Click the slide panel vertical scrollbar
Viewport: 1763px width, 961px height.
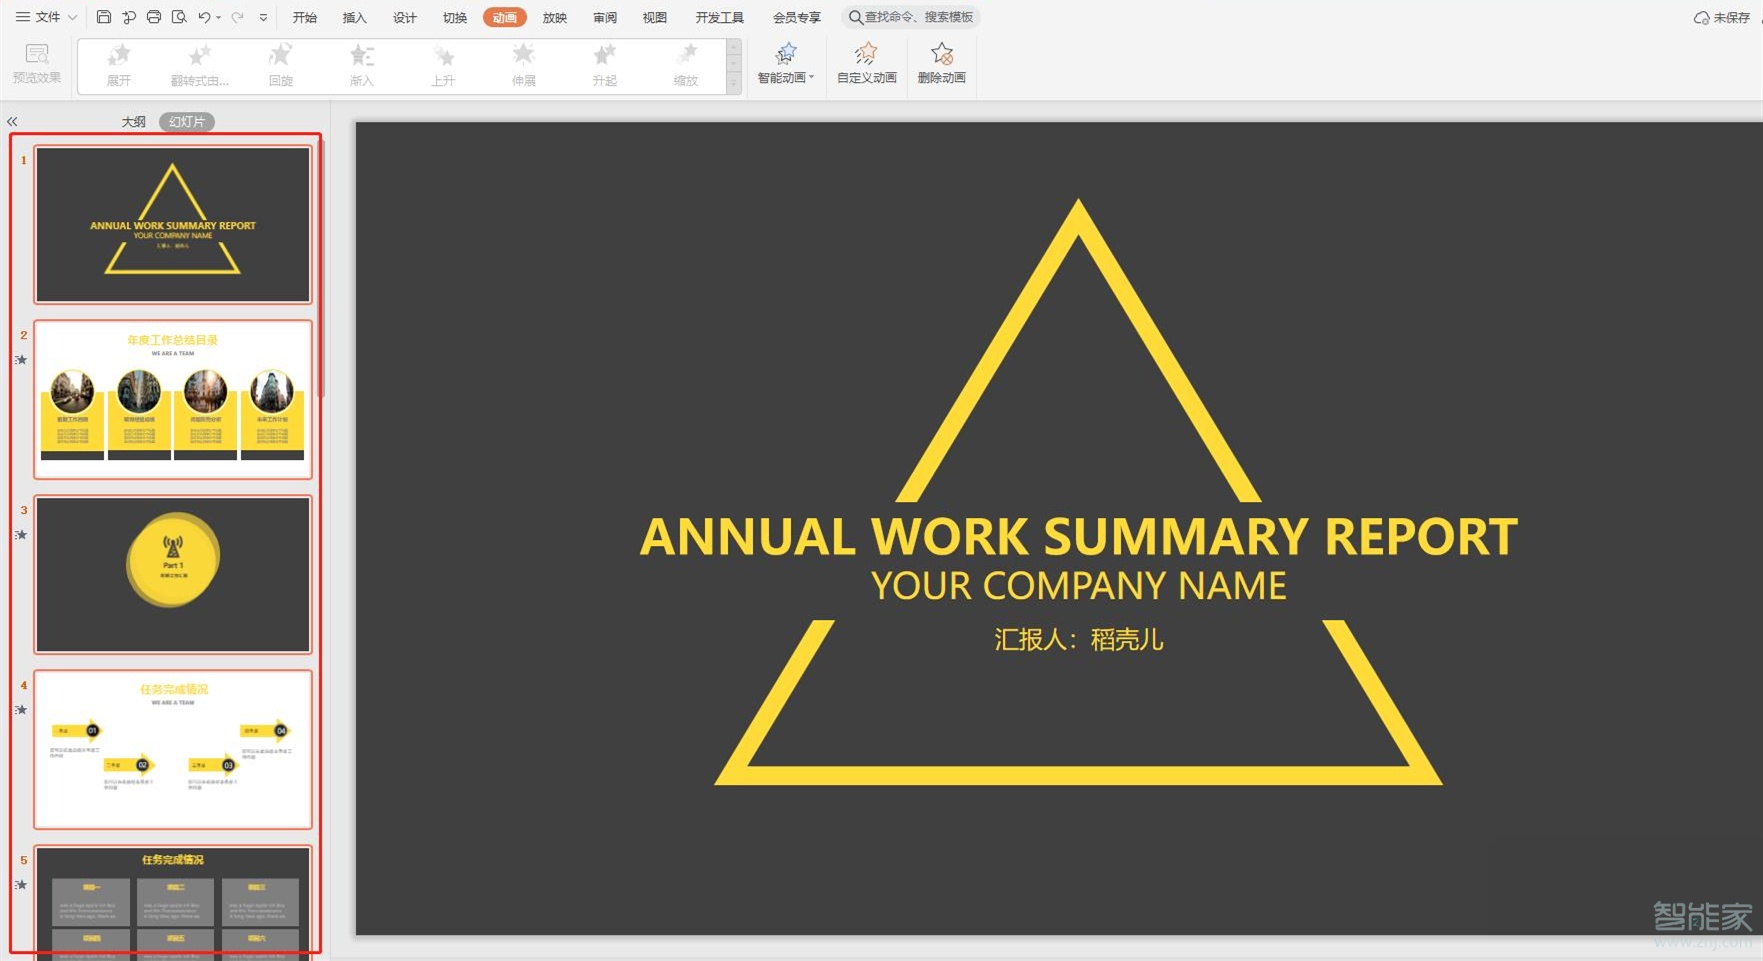(x=322, y=270)
